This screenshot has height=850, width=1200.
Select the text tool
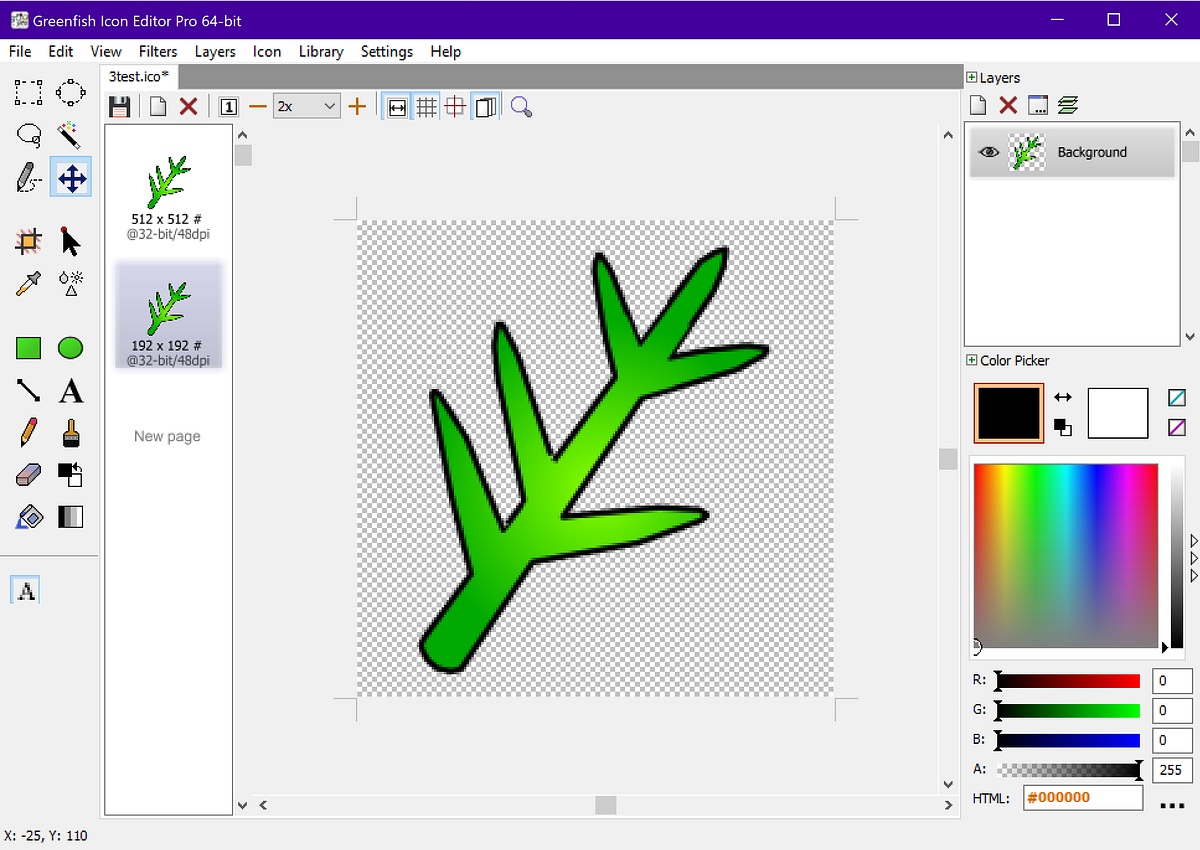pyautogui.click(x=70, y=390)
